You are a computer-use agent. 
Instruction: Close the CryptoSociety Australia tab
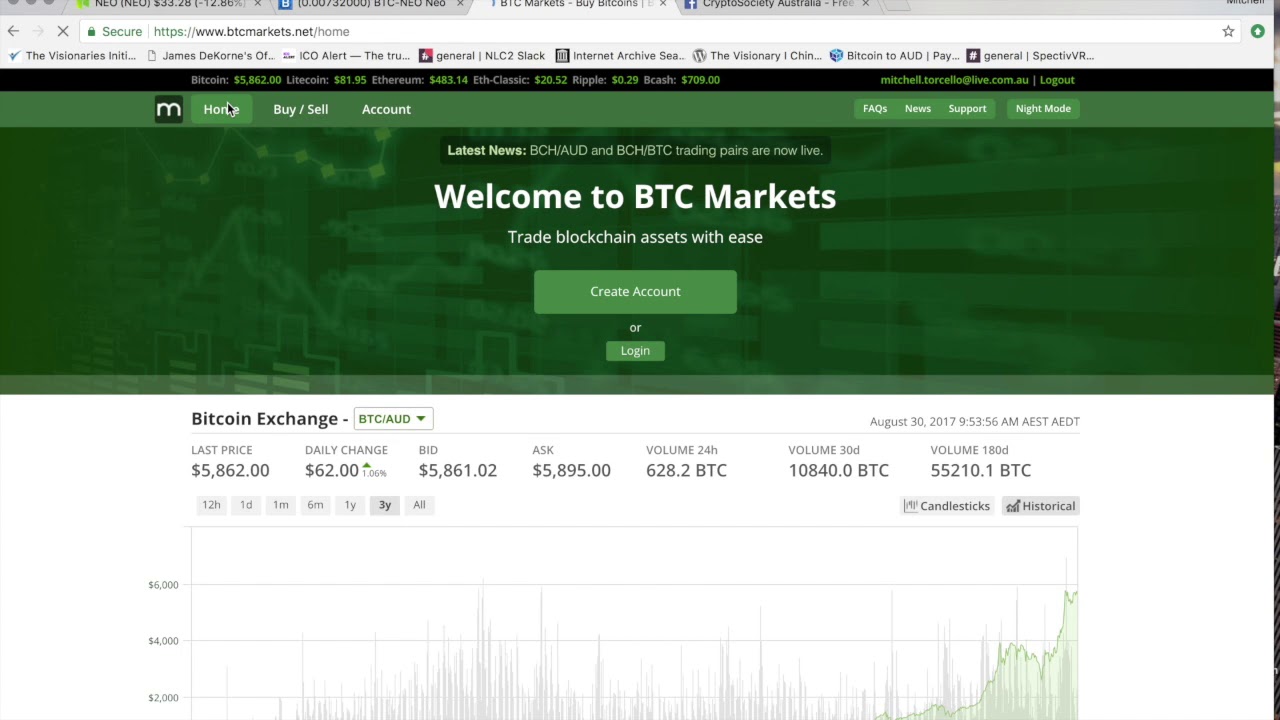click(x=865, y=4)
